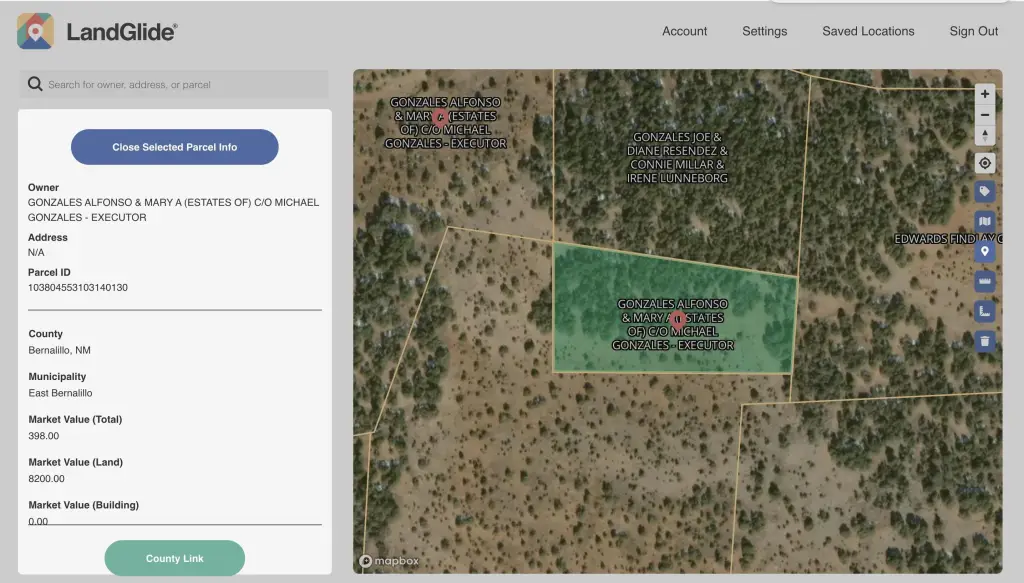
Task: Click the LandGlide logo icon
Action: pyautogui.click(x=36, y=31)
